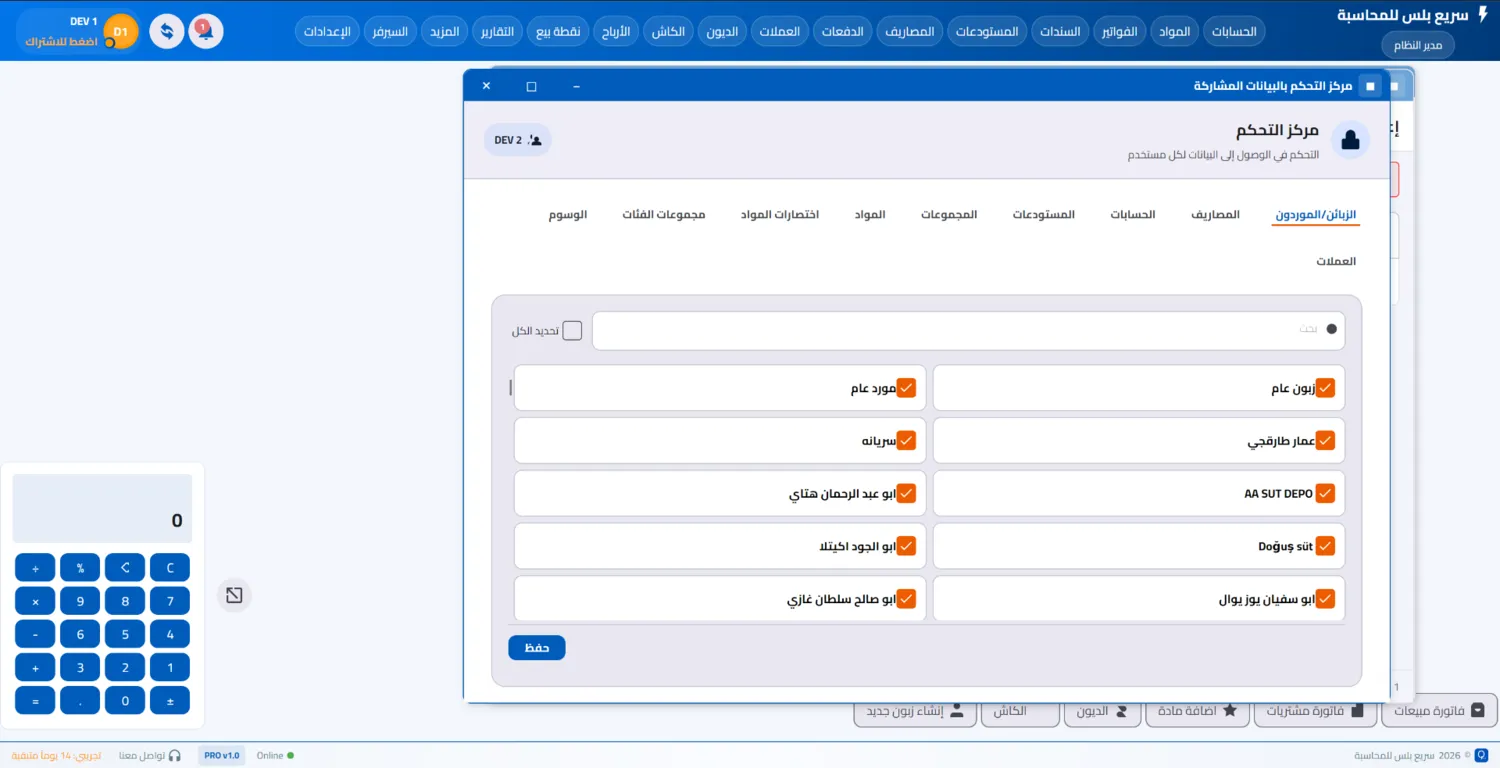Open the notifications bell icon
This screenshot has height=768, width=1500.
[206, 31]
